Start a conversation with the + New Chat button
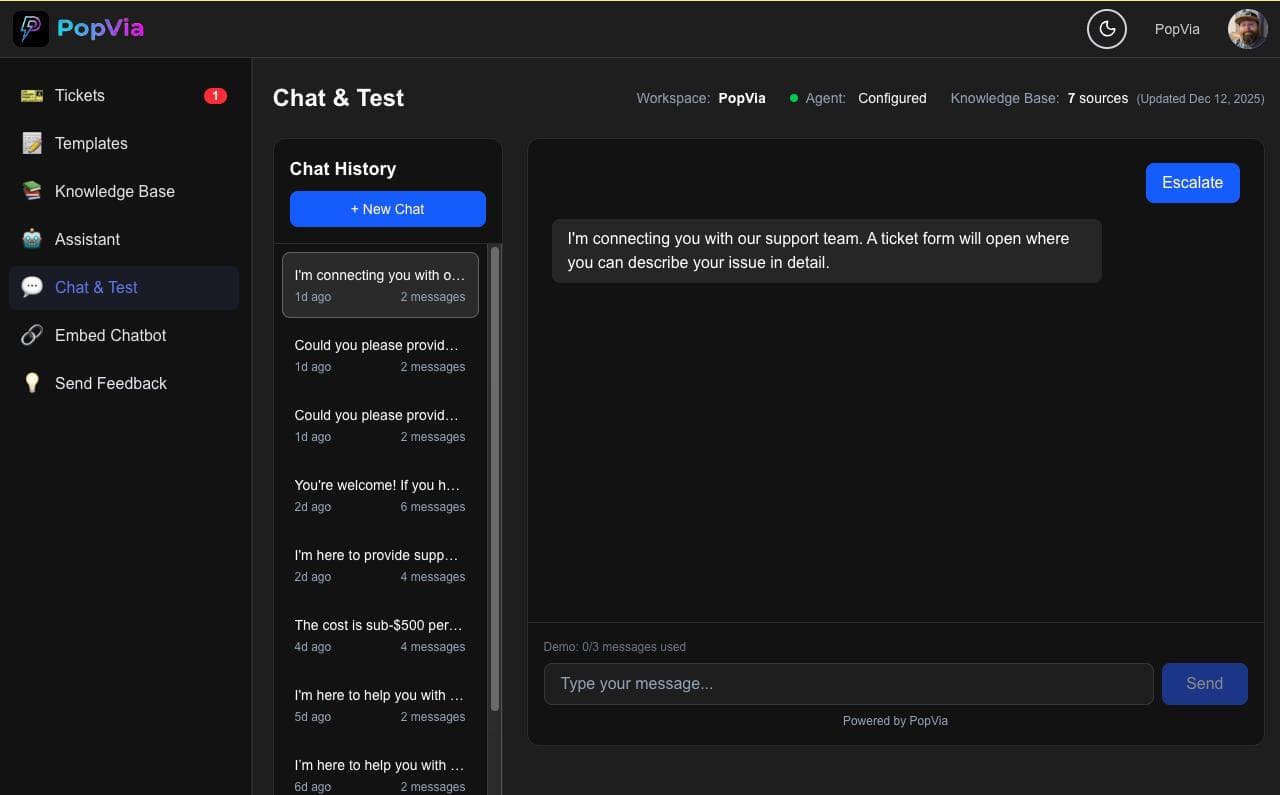Screen dimensions: 1280x795 [x=387, y=209]
